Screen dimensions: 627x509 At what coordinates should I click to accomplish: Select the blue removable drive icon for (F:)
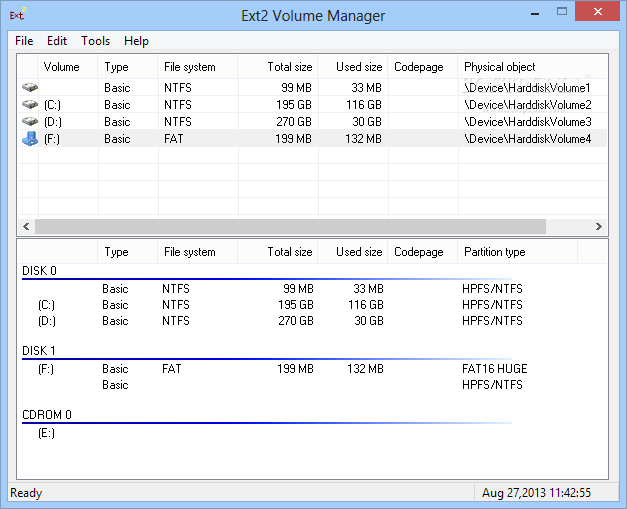pyautogui.click(x=30, y=139)
